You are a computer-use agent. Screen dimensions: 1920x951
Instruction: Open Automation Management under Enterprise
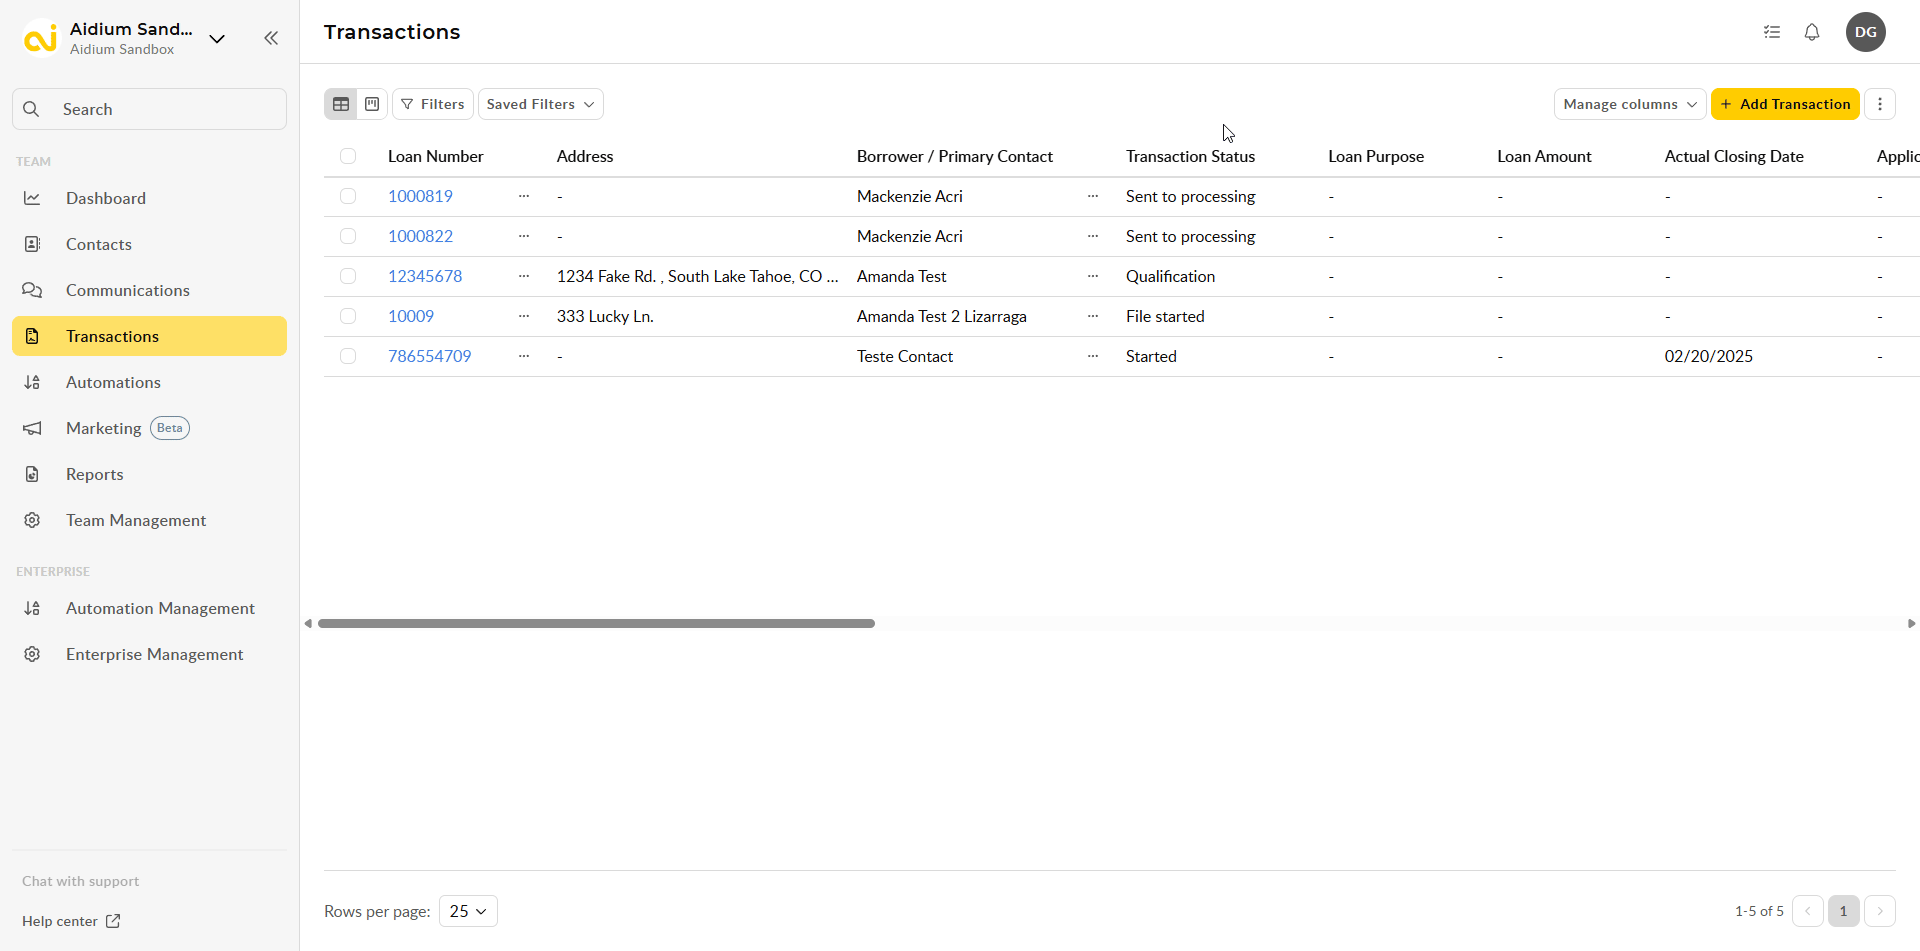tap(149, 608)
